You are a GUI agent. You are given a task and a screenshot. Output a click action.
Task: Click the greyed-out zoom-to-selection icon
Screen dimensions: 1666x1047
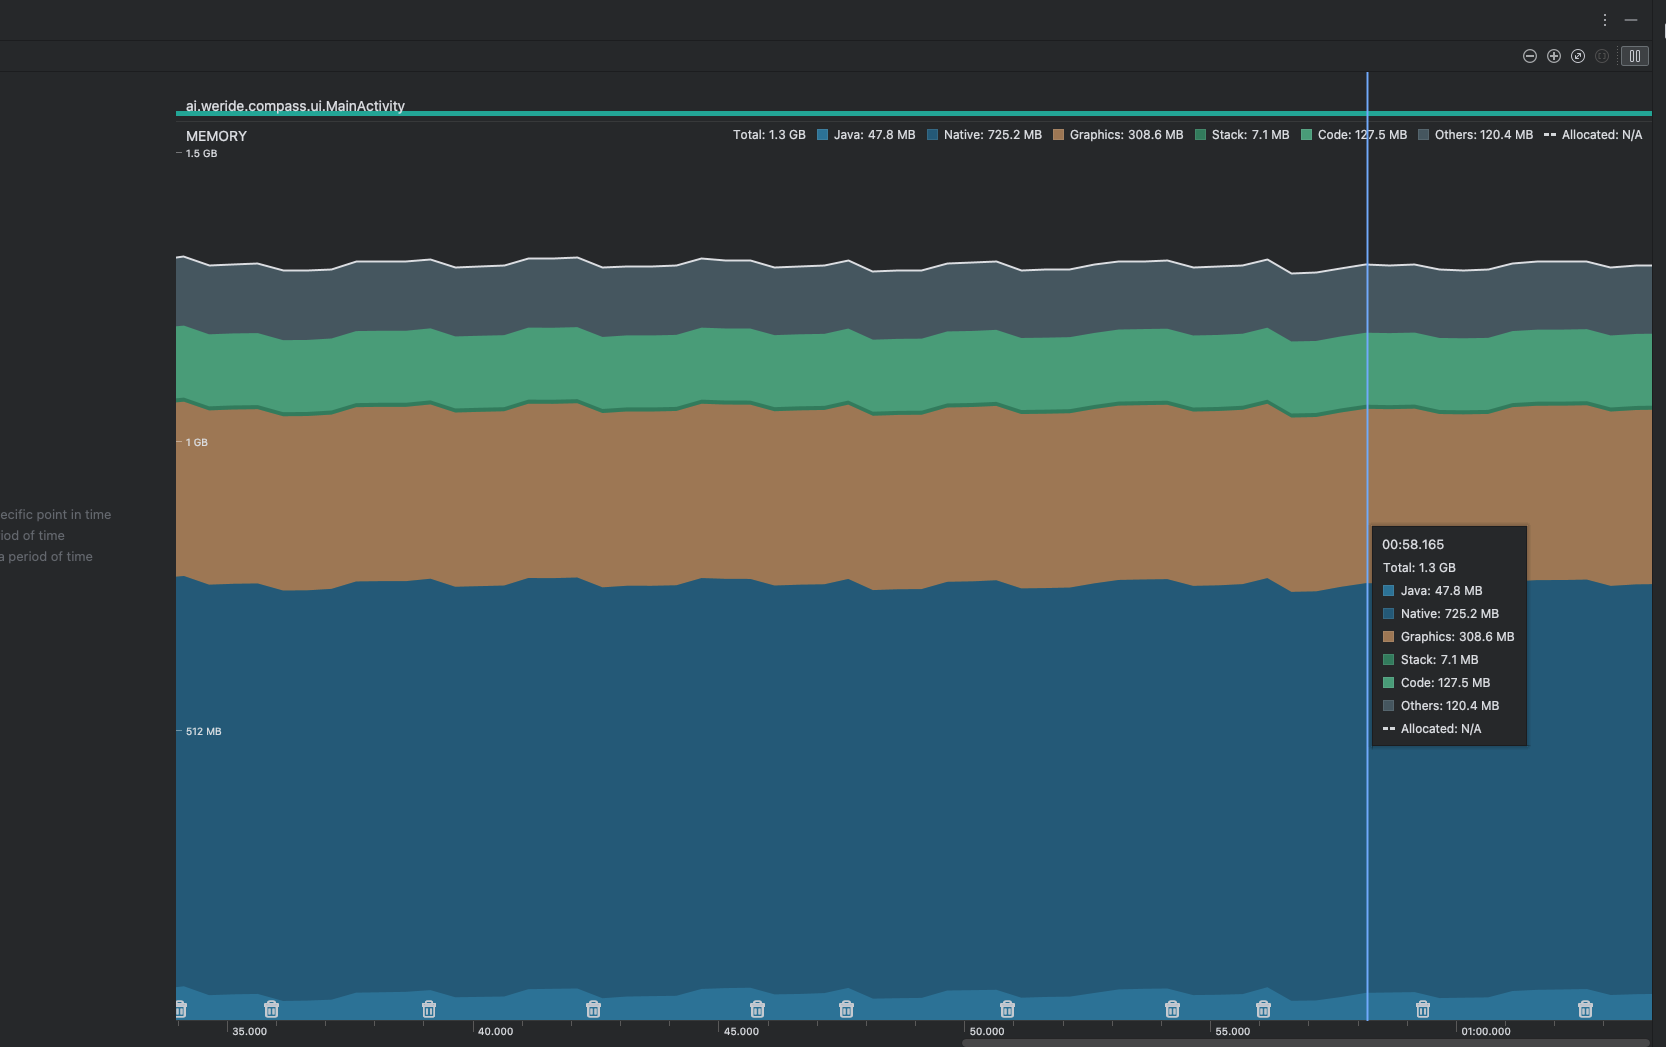point(1602,56)
